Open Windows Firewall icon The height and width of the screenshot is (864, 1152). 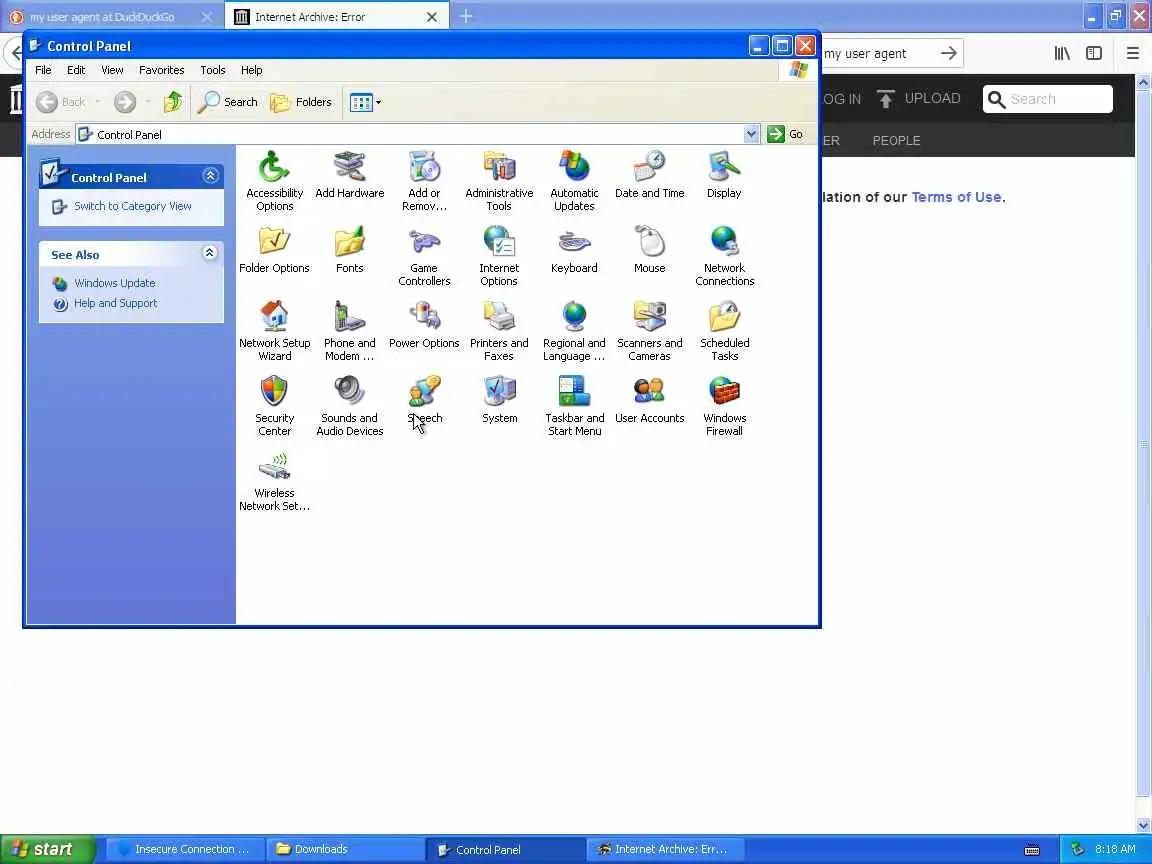724,405
